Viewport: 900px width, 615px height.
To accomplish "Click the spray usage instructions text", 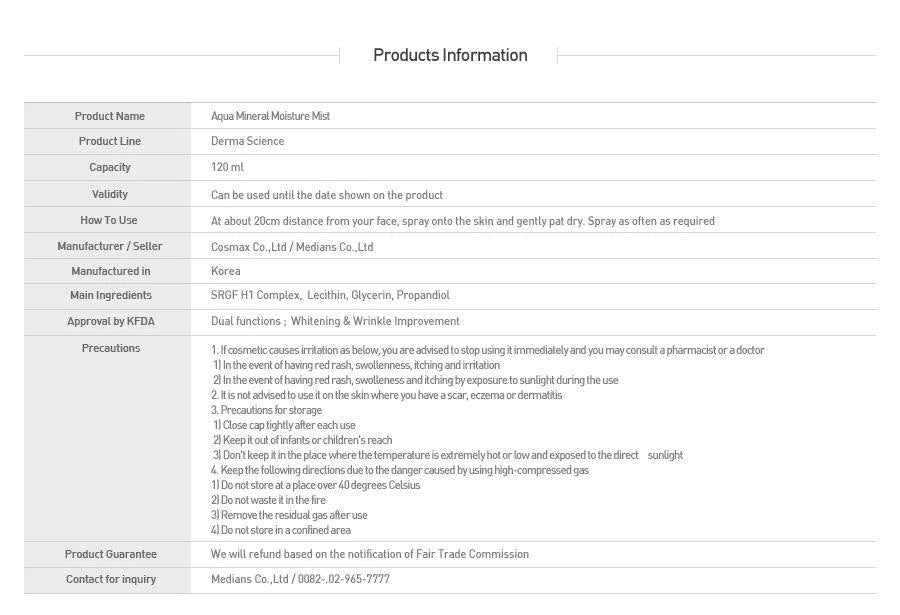I will pos(462,221).
